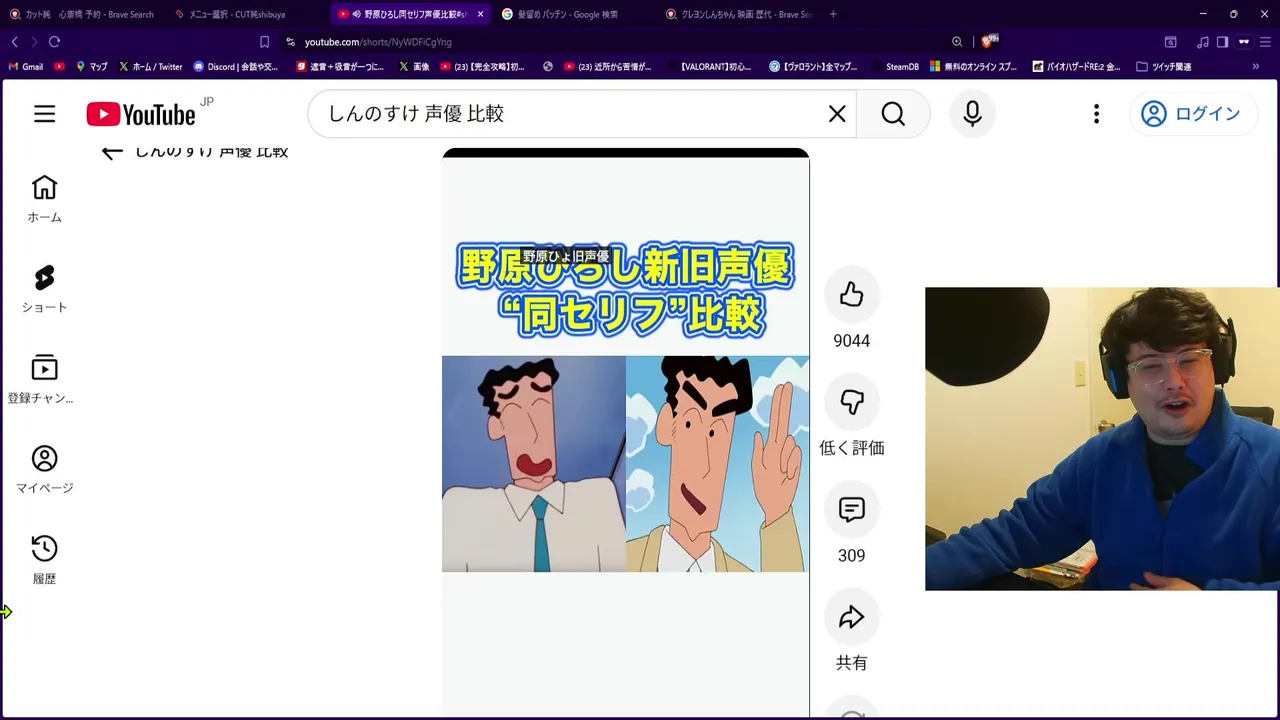The height and width of the screenshot is (720, 1280).
Task: Expand hidden bookmarks chevron
Action: point(1255,67)
